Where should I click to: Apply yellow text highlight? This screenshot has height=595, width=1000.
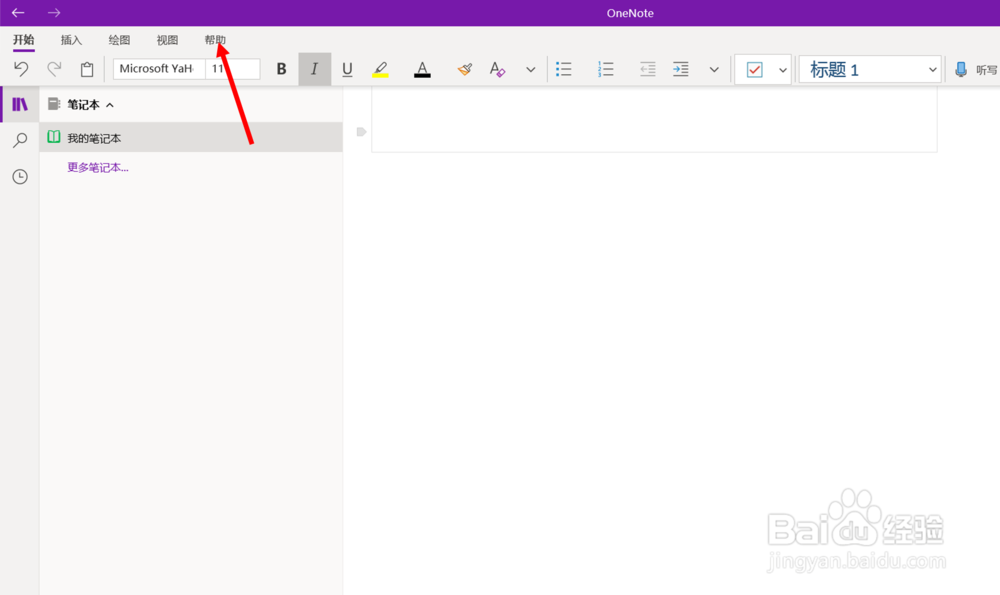381,69
